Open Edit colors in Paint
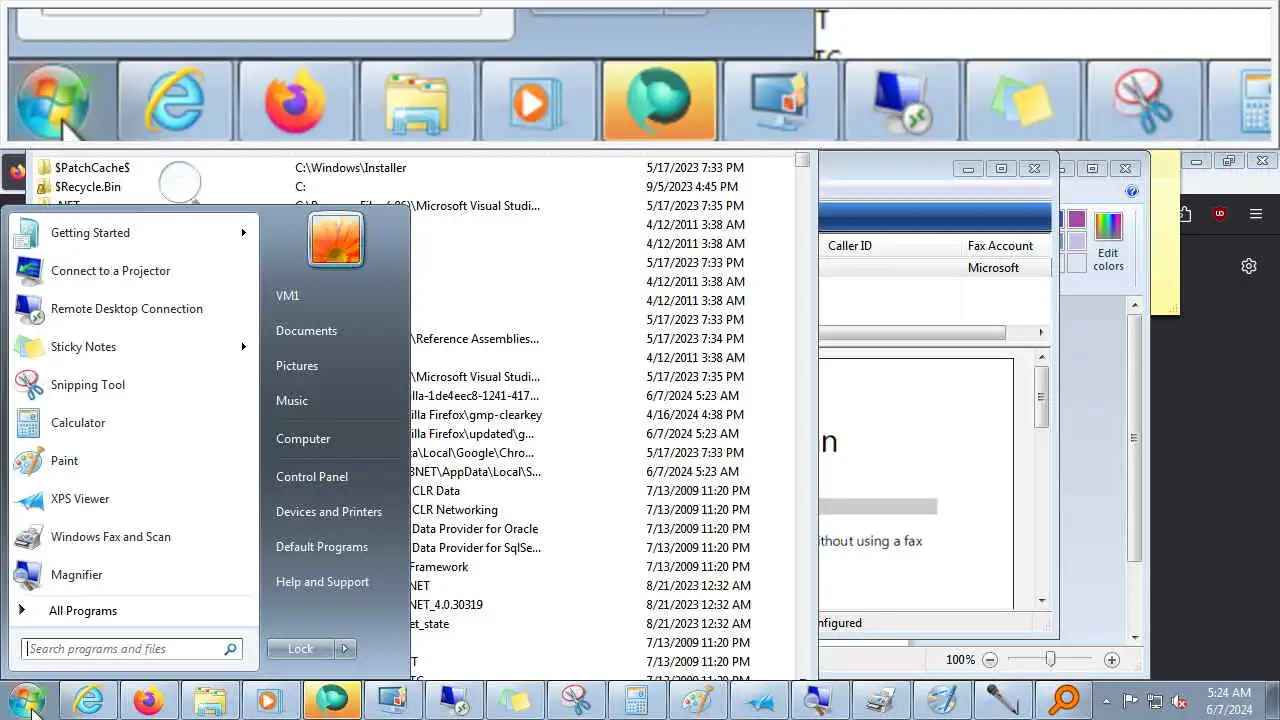Viewport: 1280px width, 720px height. click(1108, 240)
